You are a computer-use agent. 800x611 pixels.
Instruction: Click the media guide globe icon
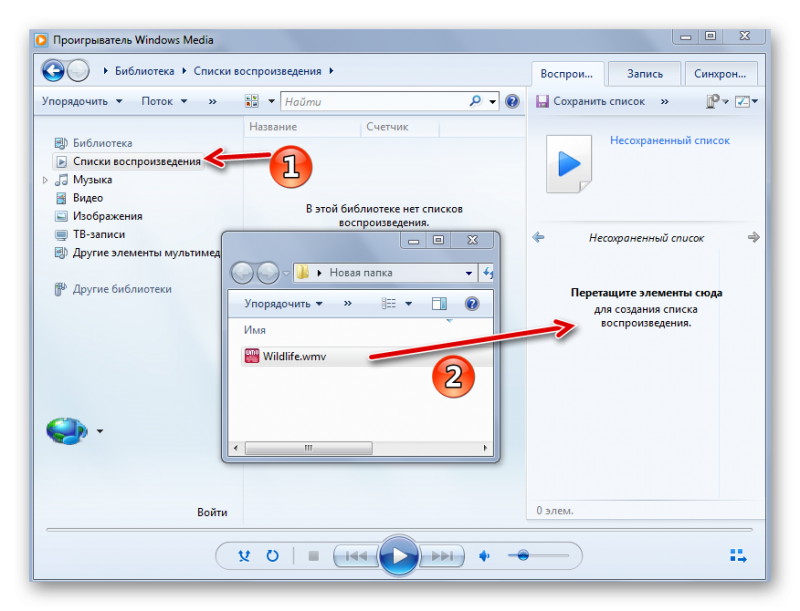point(67,431)
